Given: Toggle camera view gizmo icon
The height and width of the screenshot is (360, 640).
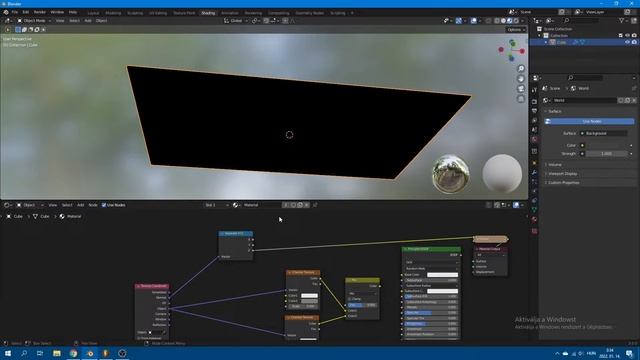Looking at the screenshot, I should click(x=521, y=89).
